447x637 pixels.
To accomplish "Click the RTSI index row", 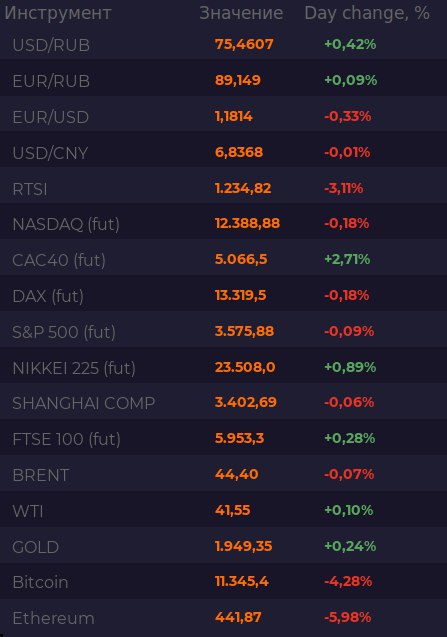I will [x=224, y=188].
